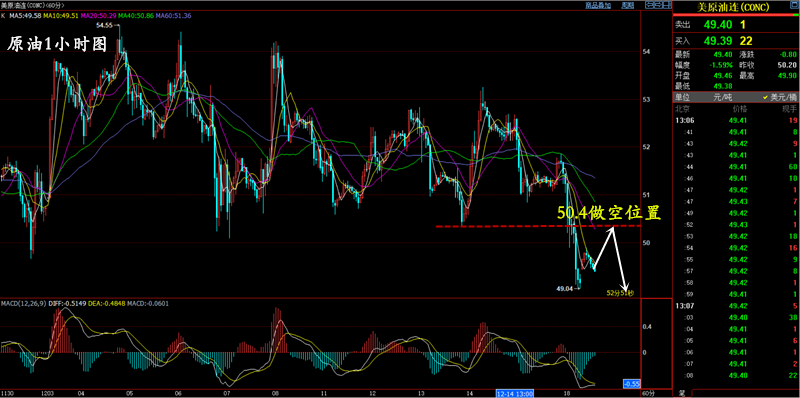Click the MA5:49.58 moving average label
The width and height of the screenshot is (800, 398).
point(27,16)
